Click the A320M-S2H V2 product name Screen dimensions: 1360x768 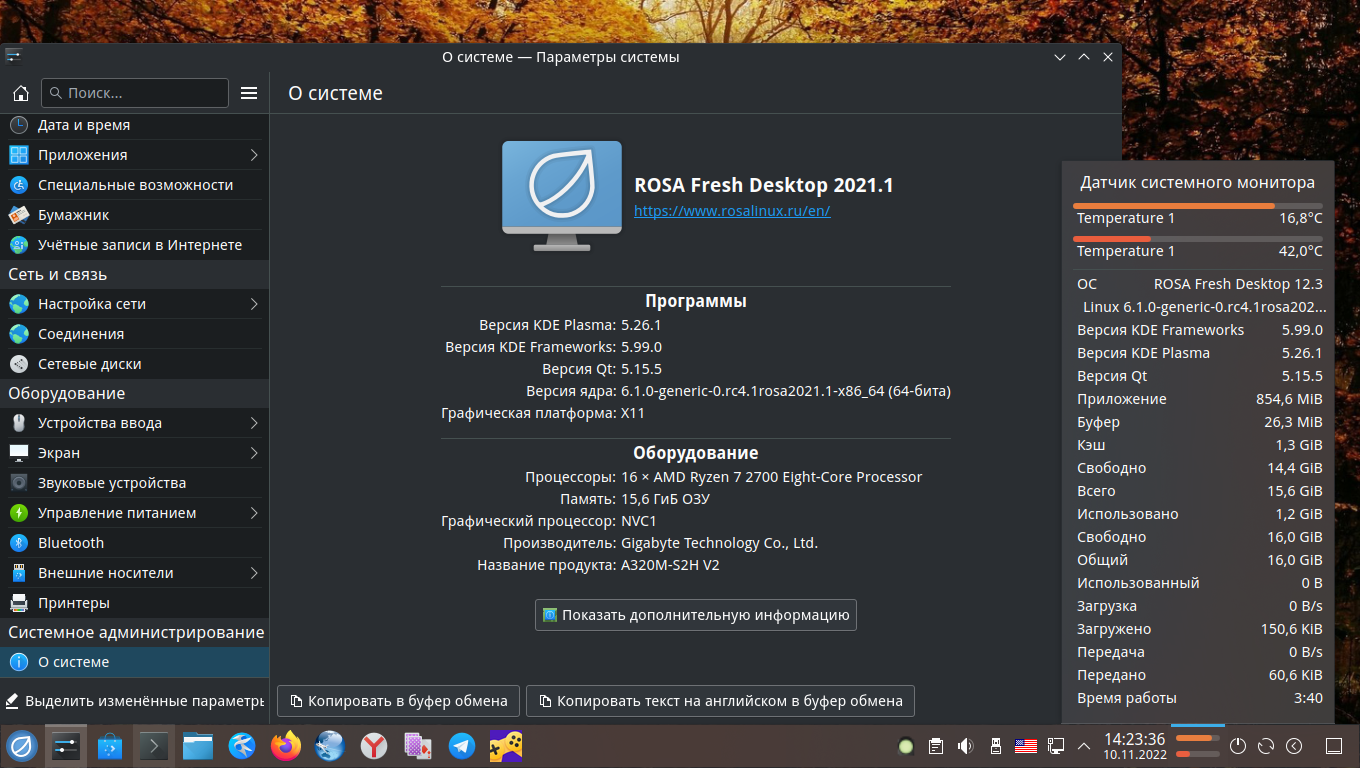(x=670, y=565)
